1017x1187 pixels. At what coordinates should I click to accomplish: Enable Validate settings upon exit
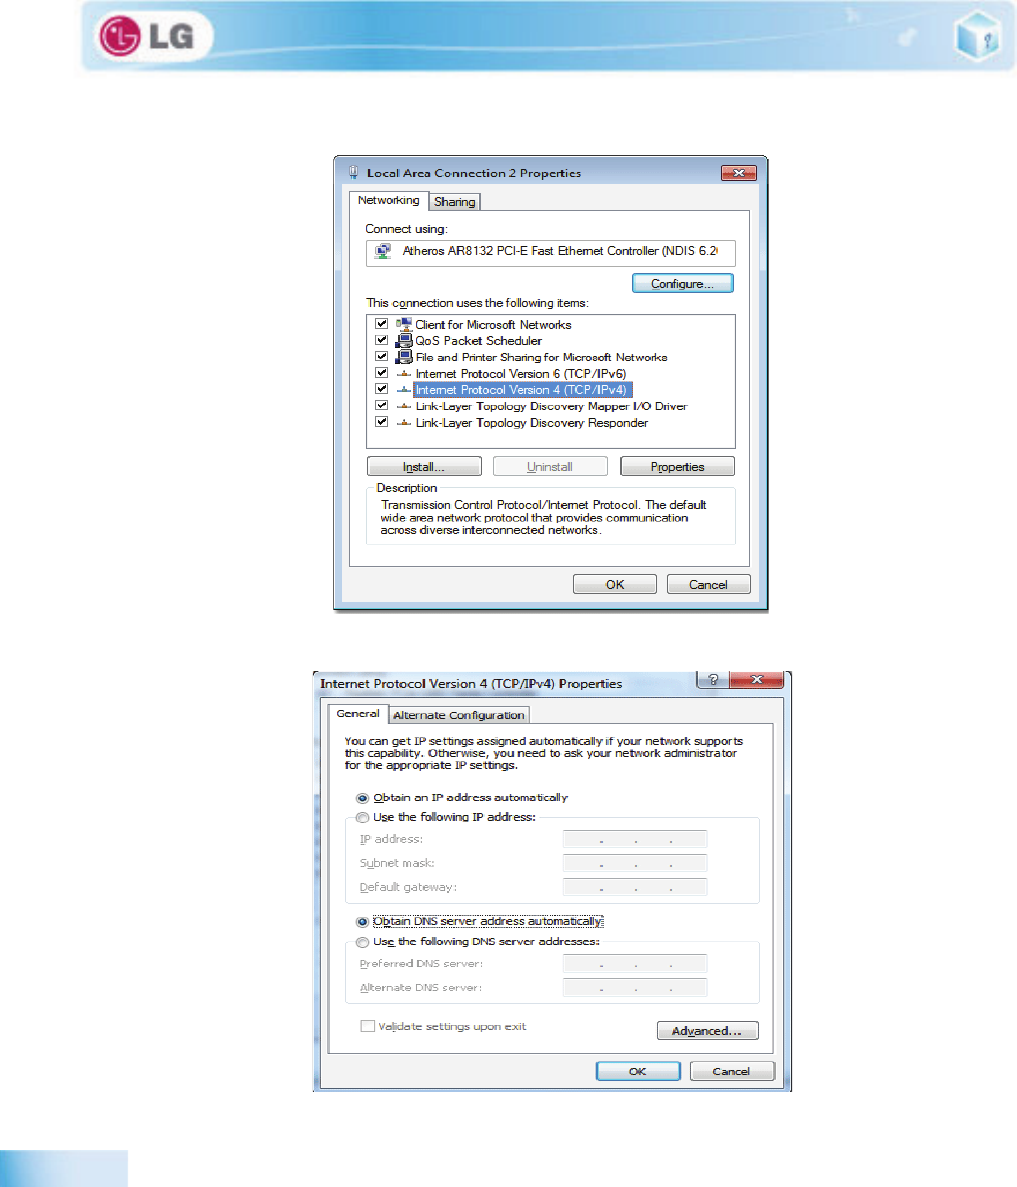click(367, 1026)
